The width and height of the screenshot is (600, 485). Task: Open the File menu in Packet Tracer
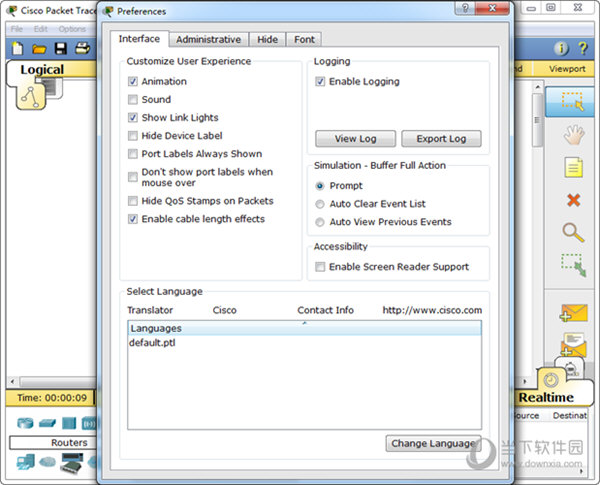pos(17,29)
